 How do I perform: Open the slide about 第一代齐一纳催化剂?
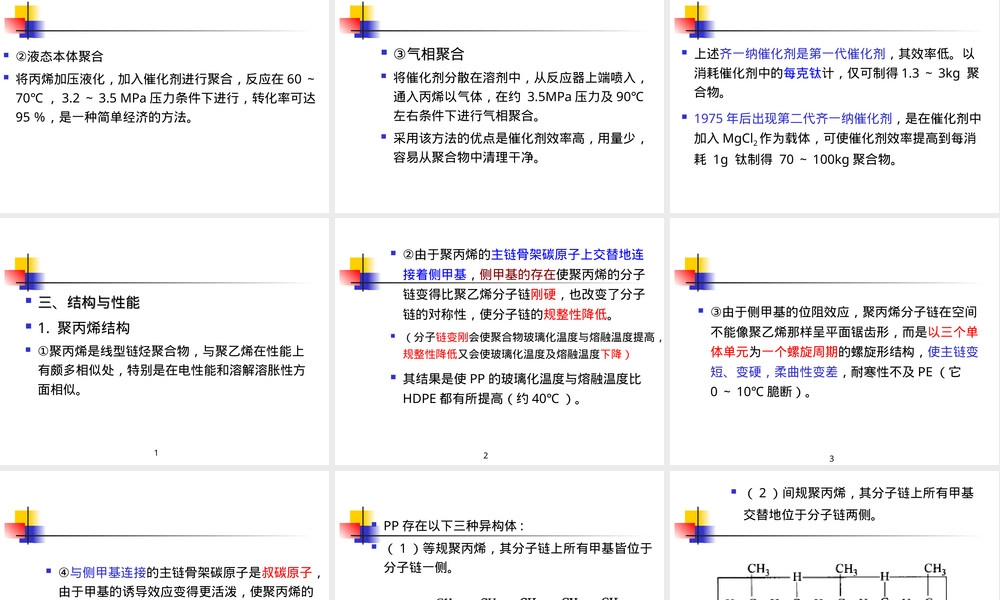tap(834, 106)
